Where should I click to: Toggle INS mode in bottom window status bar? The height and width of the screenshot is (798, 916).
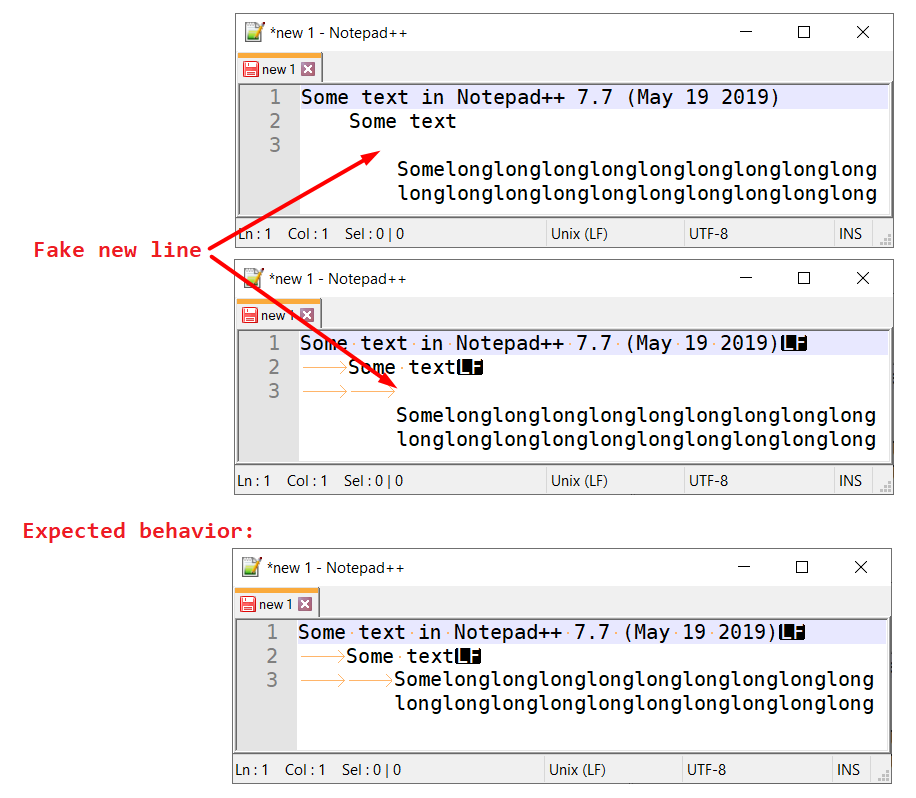click(848, 769)
